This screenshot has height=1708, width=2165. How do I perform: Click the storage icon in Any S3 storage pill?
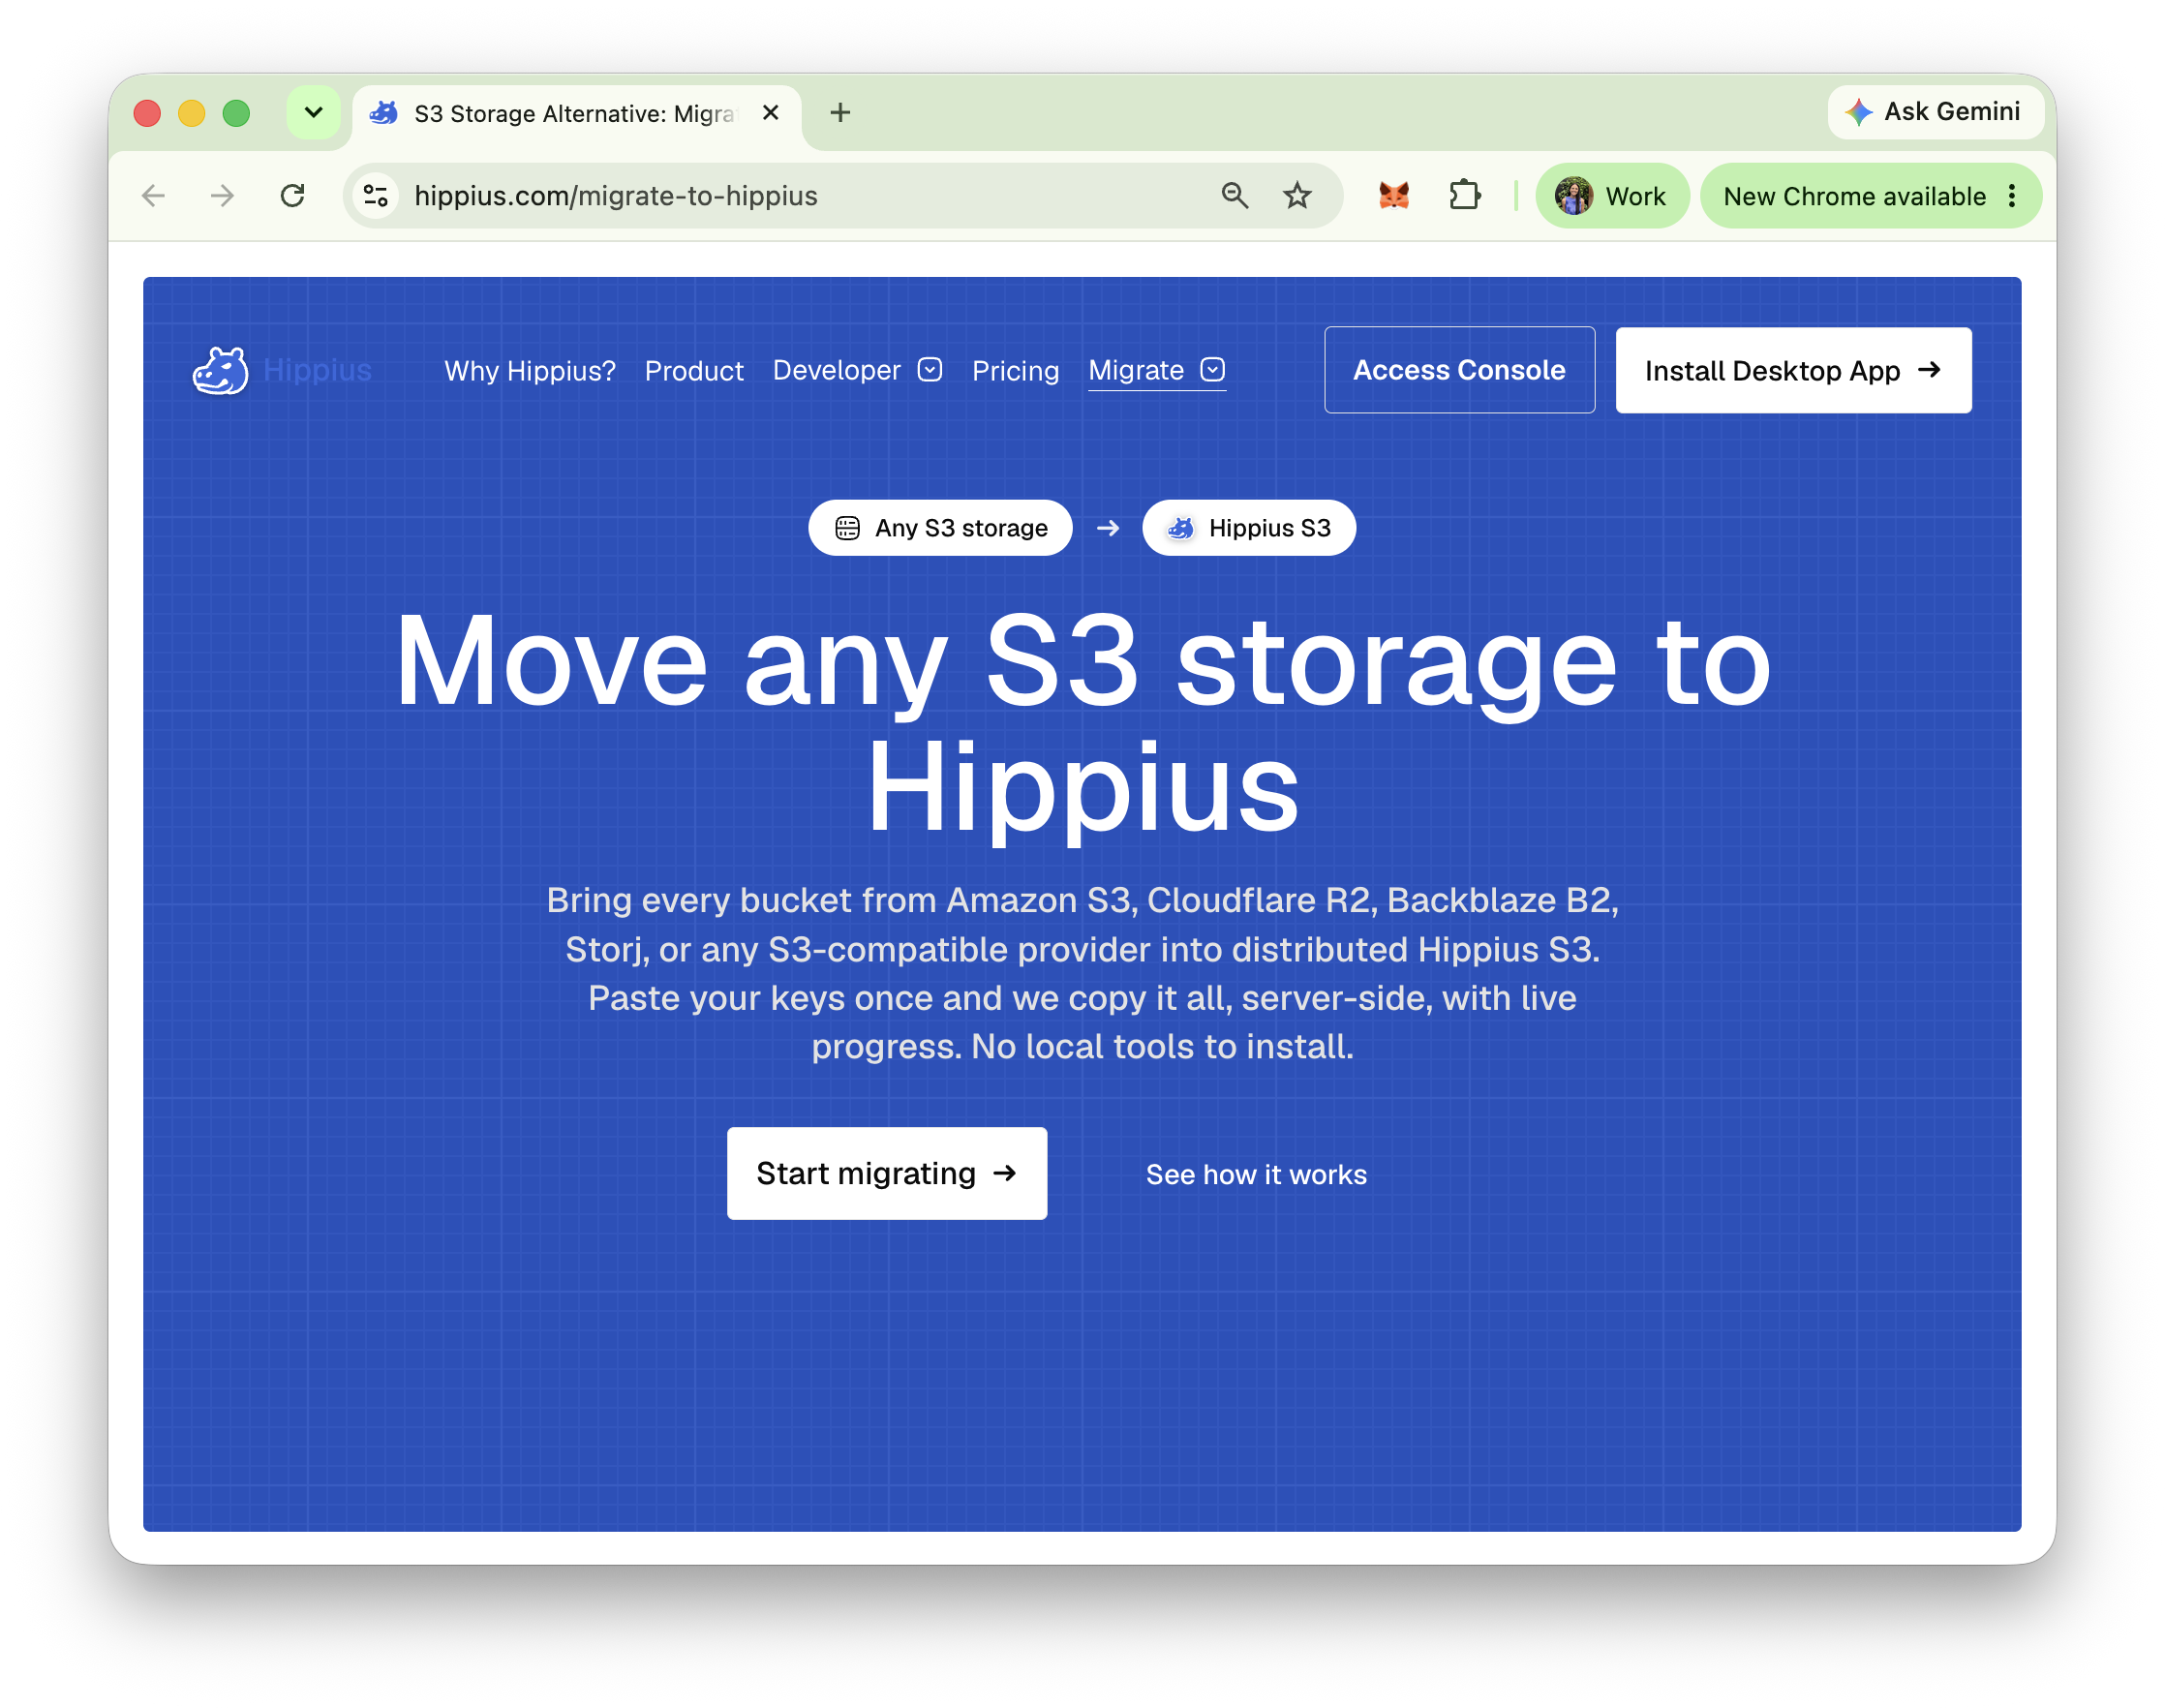(847, 528)
